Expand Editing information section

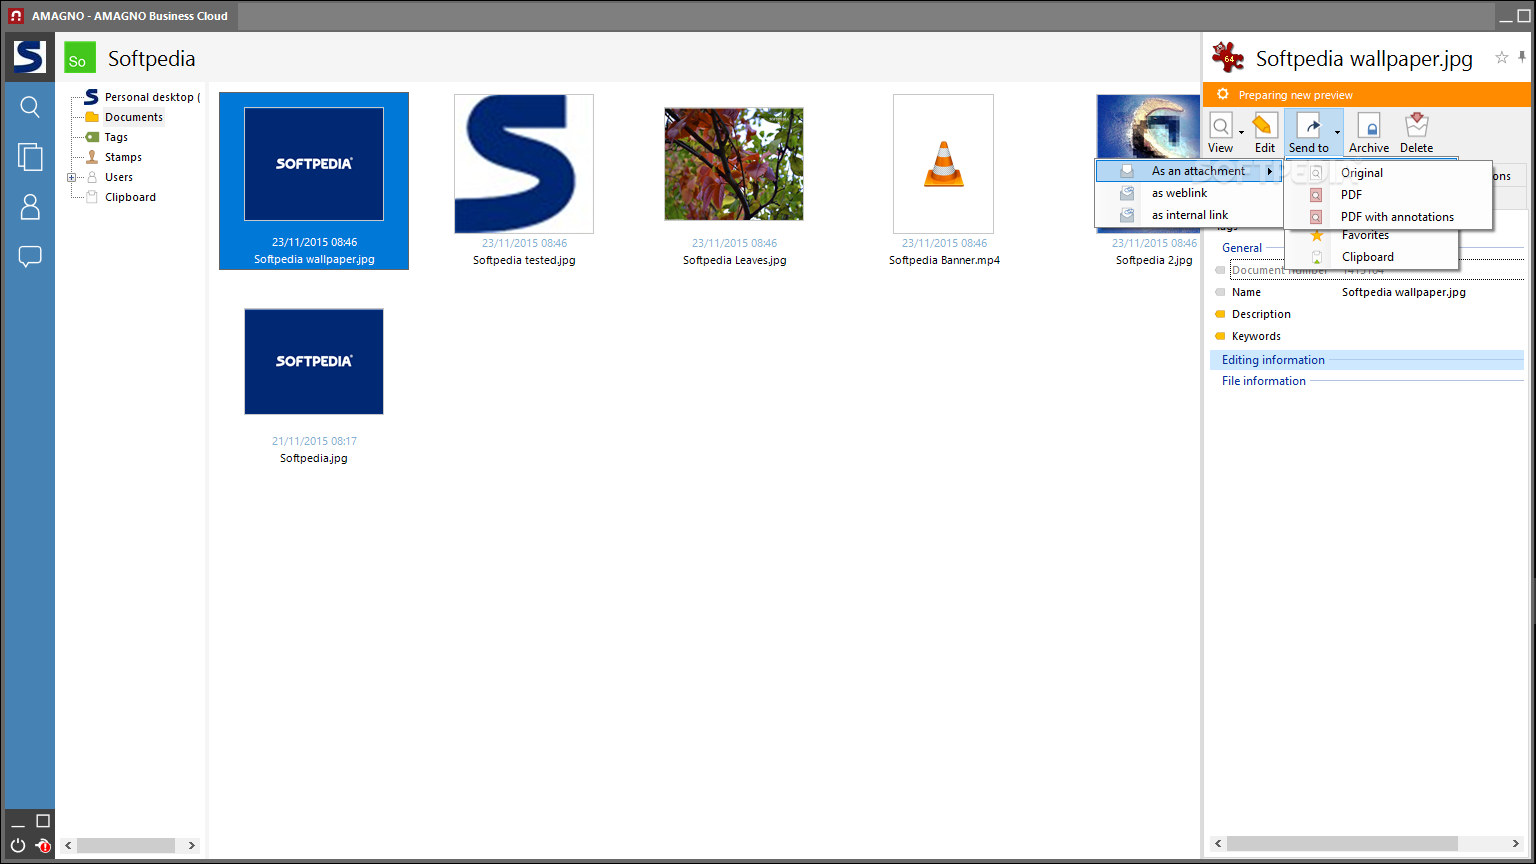click(x=1366, y=360)
